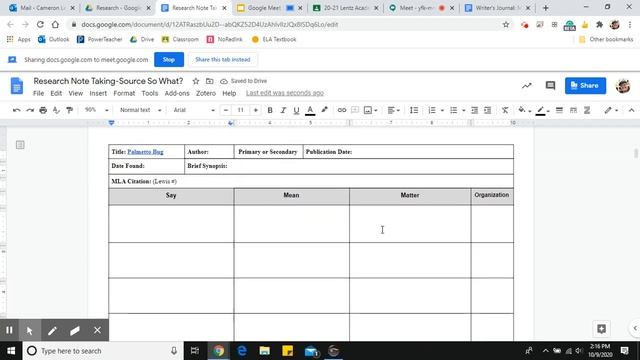Image resolution: width=640 pixels, height=360 pixels.
Task: Open the Add-ons menu
Action: tap(177, 93)
